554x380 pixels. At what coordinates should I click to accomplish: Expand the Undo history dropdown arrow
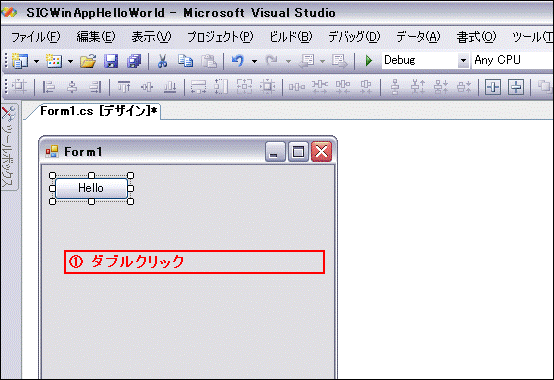pyautogui.click(x=254, y=61)
